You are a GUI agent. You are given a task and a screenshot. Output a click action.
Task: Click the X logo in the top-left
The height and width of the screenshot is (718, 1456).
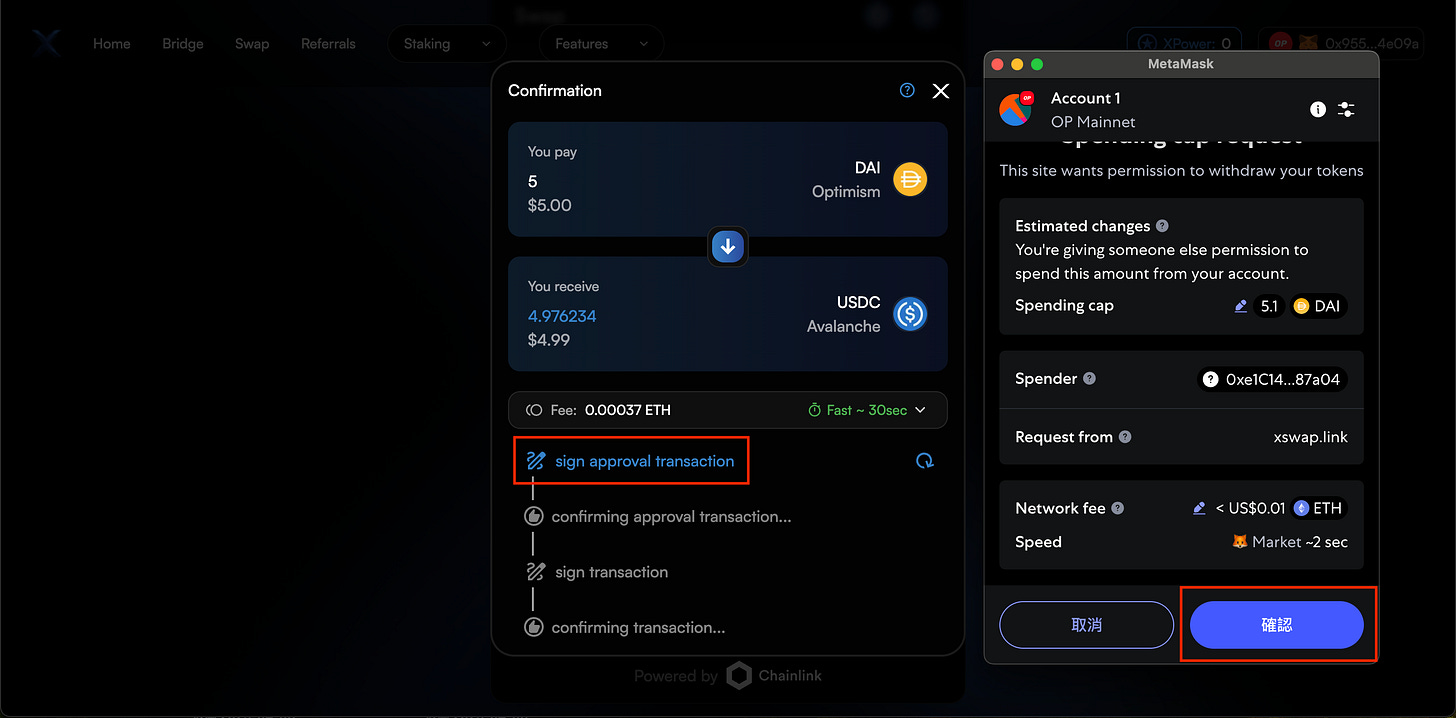click(46, 44)
